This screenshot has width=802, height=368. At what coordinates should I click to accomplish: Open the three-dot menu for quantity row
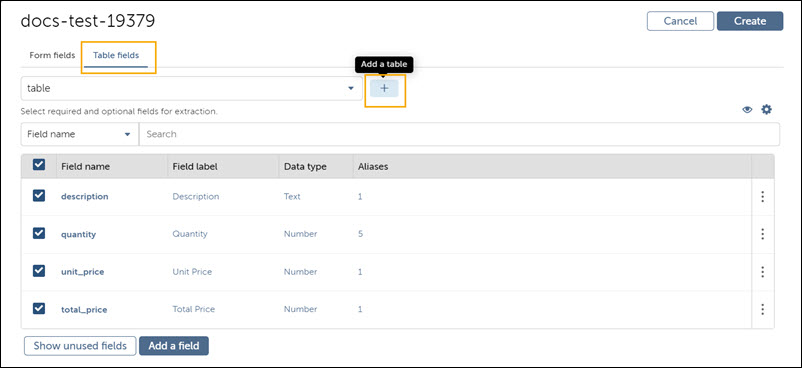point(763,234)
